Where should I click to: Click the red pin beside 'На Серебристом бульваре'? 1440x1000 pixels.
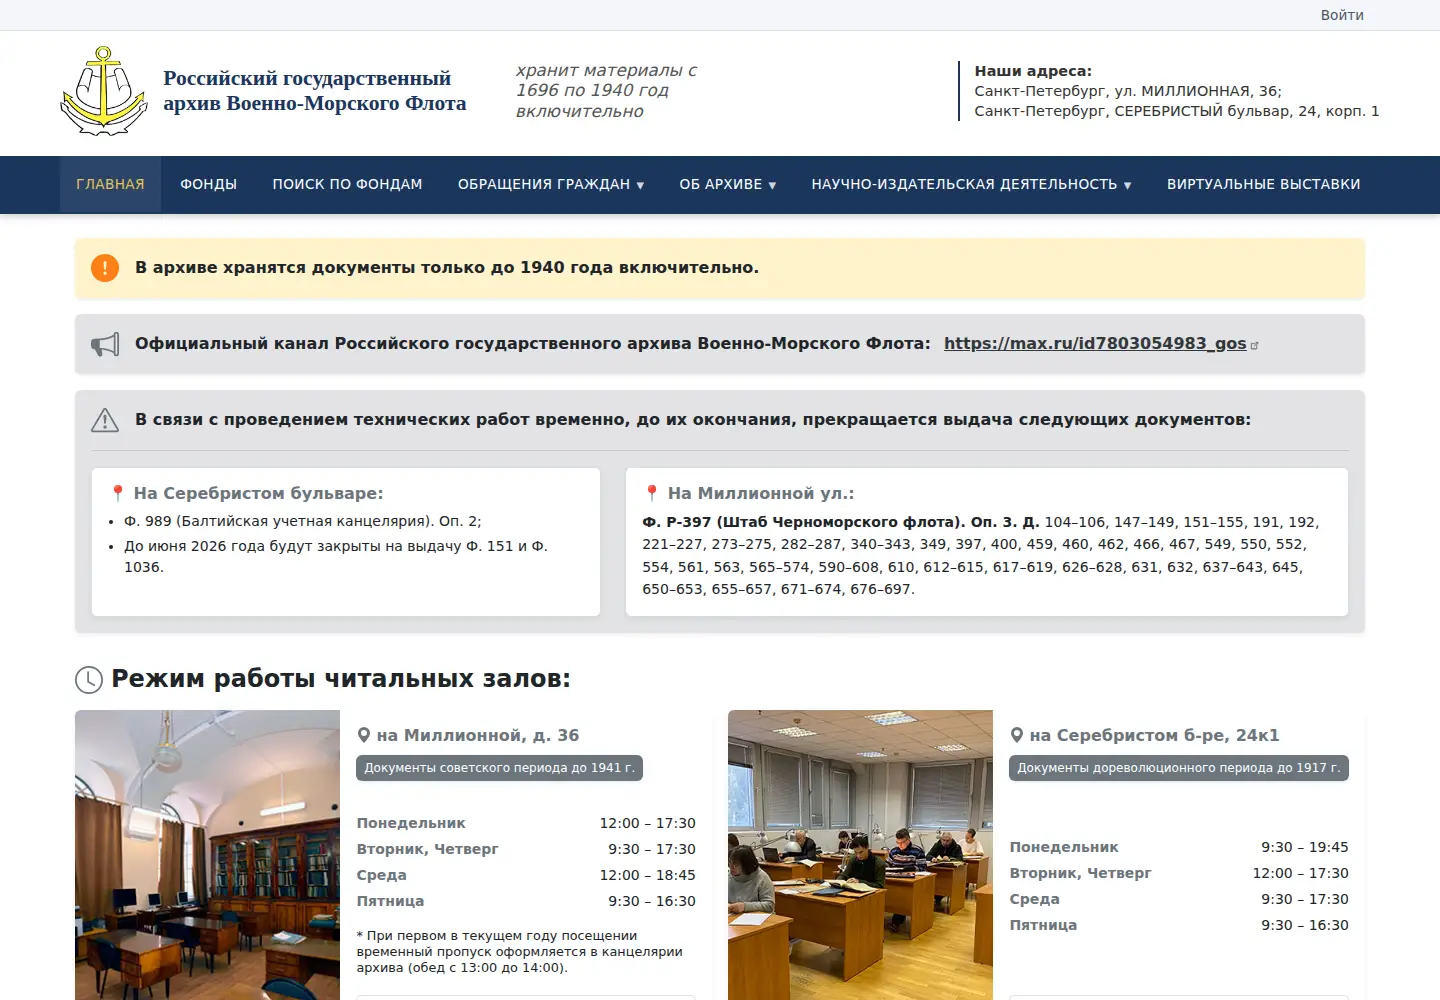tap(117, 493)
